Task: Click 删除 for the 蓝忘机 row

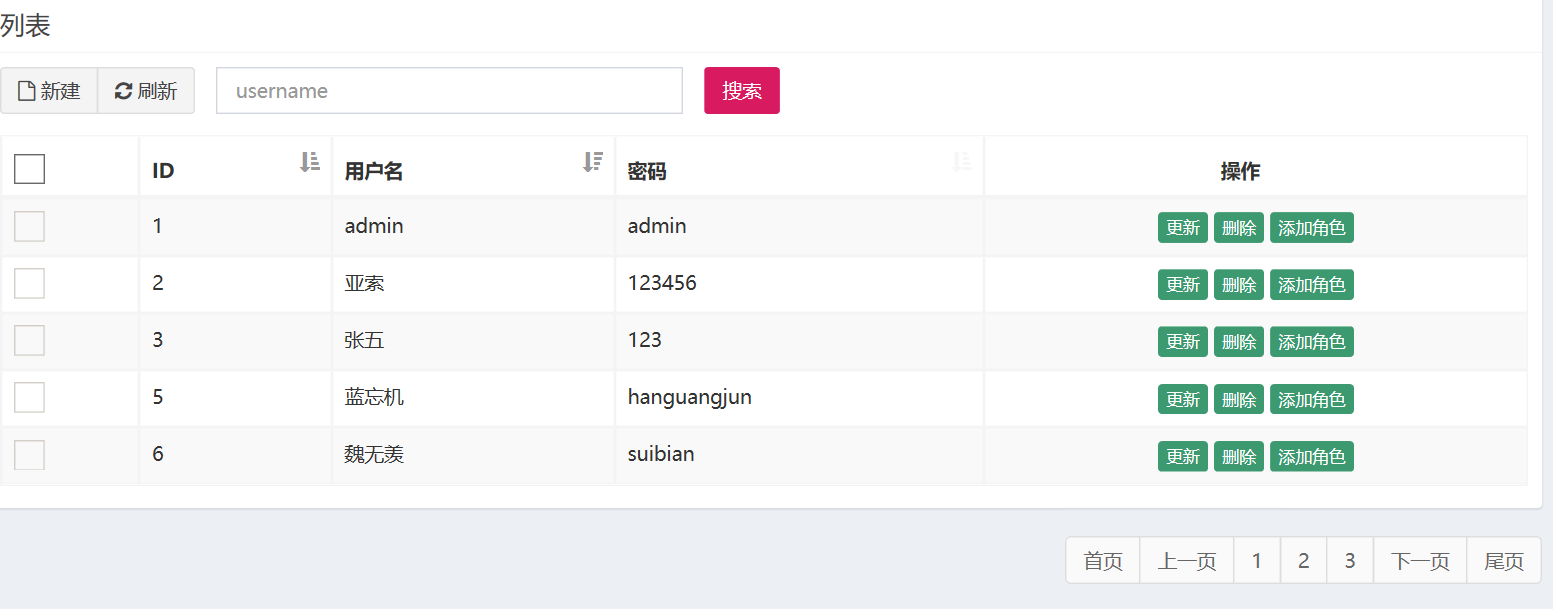Action: point(1239,399)
